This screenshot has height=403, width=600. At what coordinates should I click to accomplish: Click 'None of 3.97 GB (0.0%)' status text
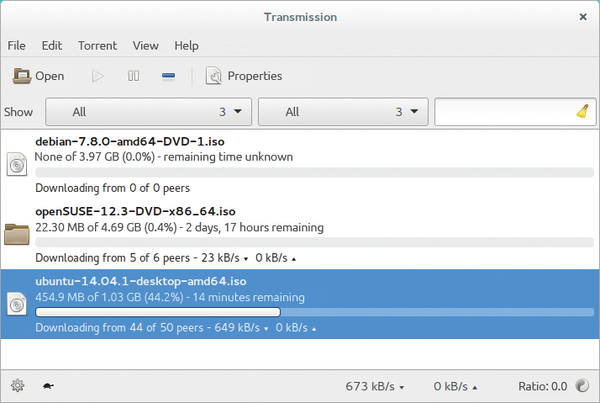[x=95, y=157]
